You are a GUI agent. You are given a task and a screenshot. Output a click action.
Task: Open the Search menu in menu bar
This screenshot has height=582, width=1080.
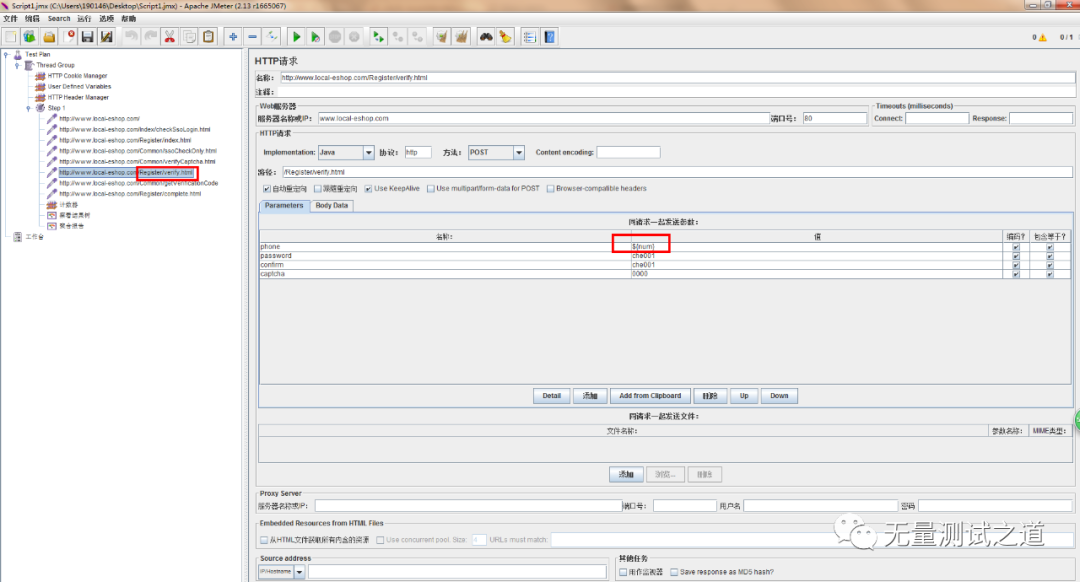(59, 19)
